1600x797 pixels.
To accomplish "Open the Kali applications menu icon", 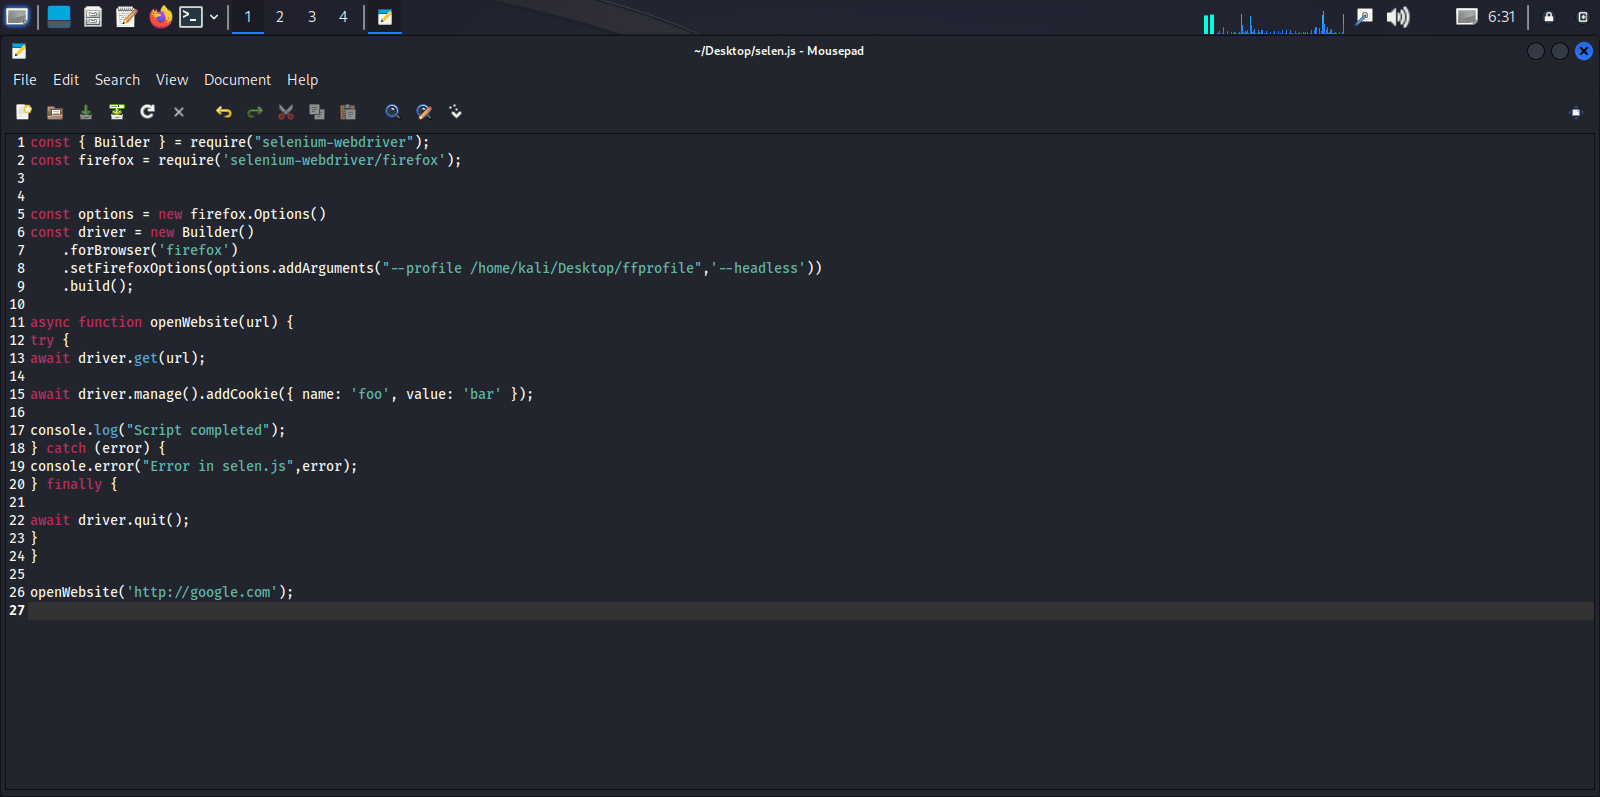I will click(x=17, y=17).
